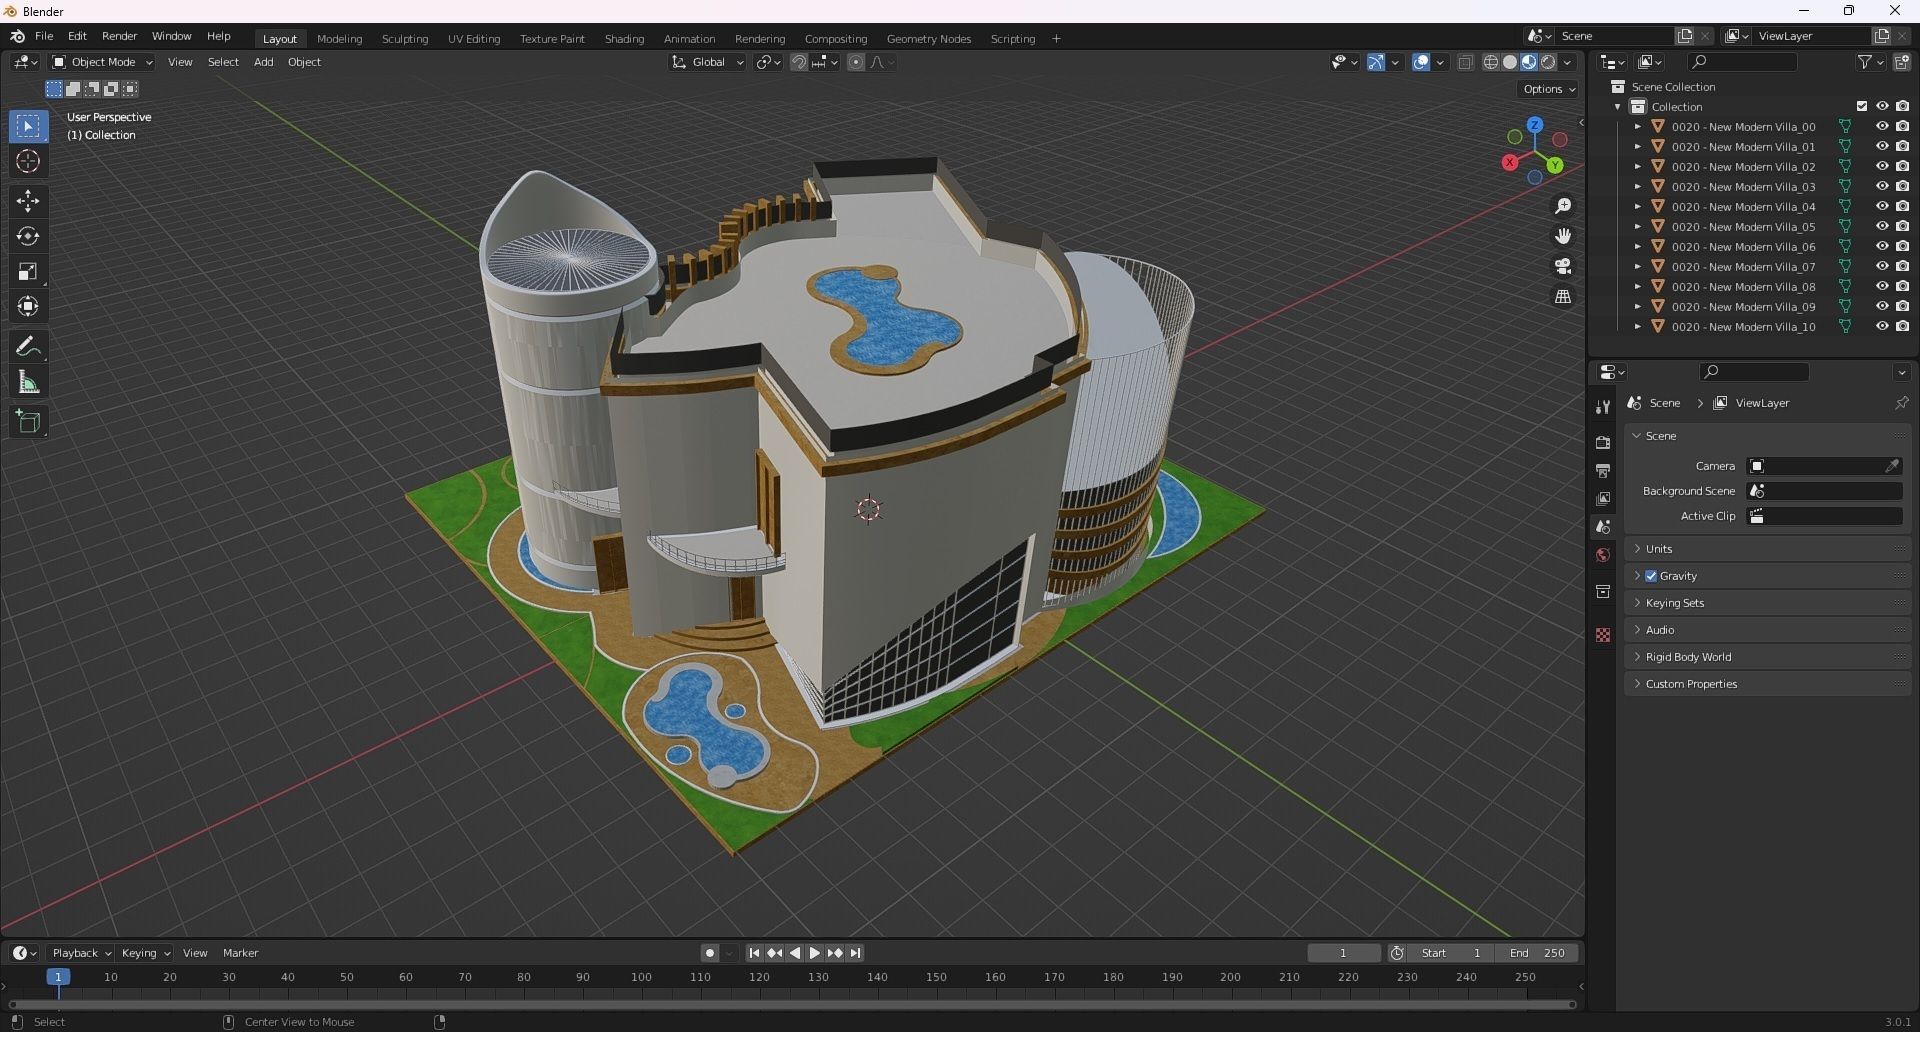Click the outliner search field
Image resolution: width=1920 pixels, height=1040 pixels.
[1741, 62]
